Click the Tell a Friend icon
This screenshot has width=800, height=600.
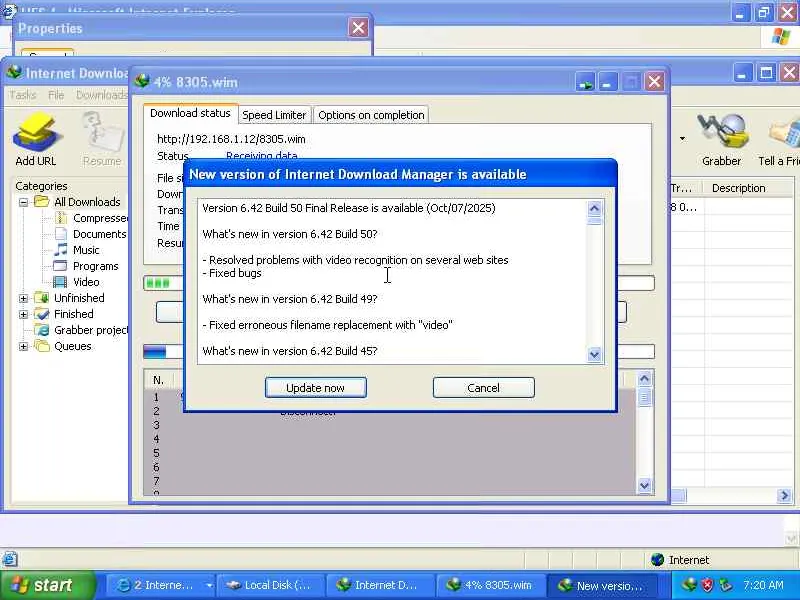pos(781,140)
